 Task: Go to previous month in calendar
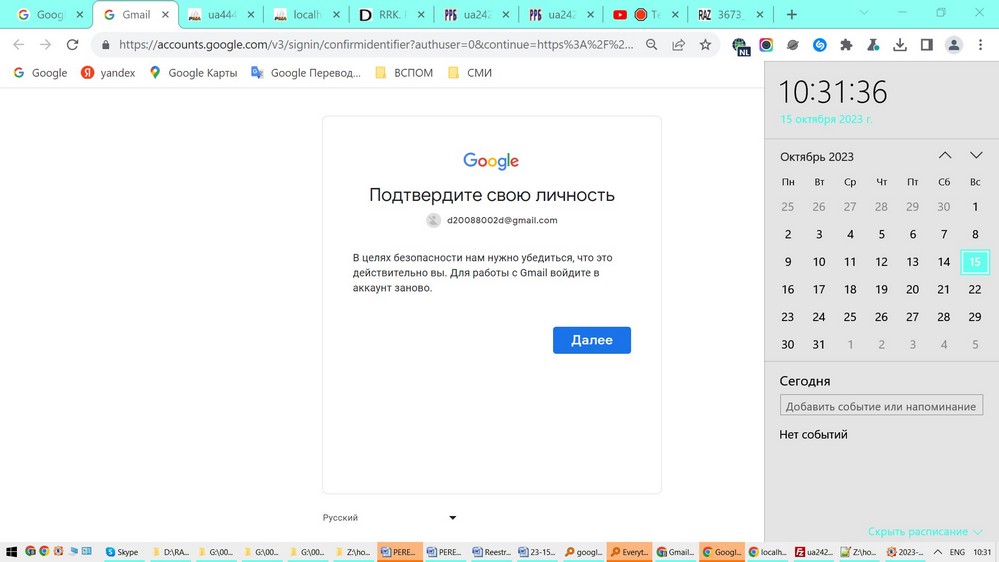click(945, 155)
